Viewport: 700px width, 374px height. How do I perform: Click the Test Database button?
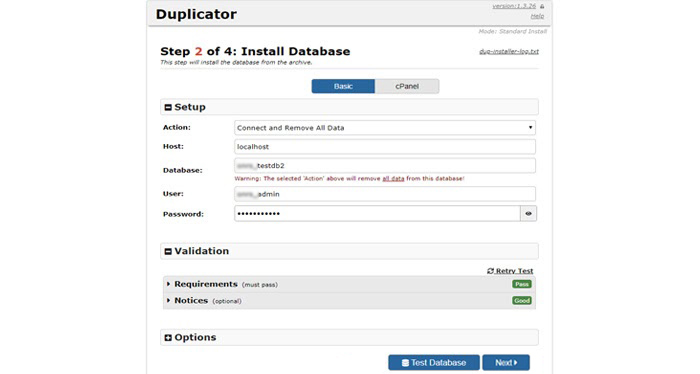tap(434, 362)
